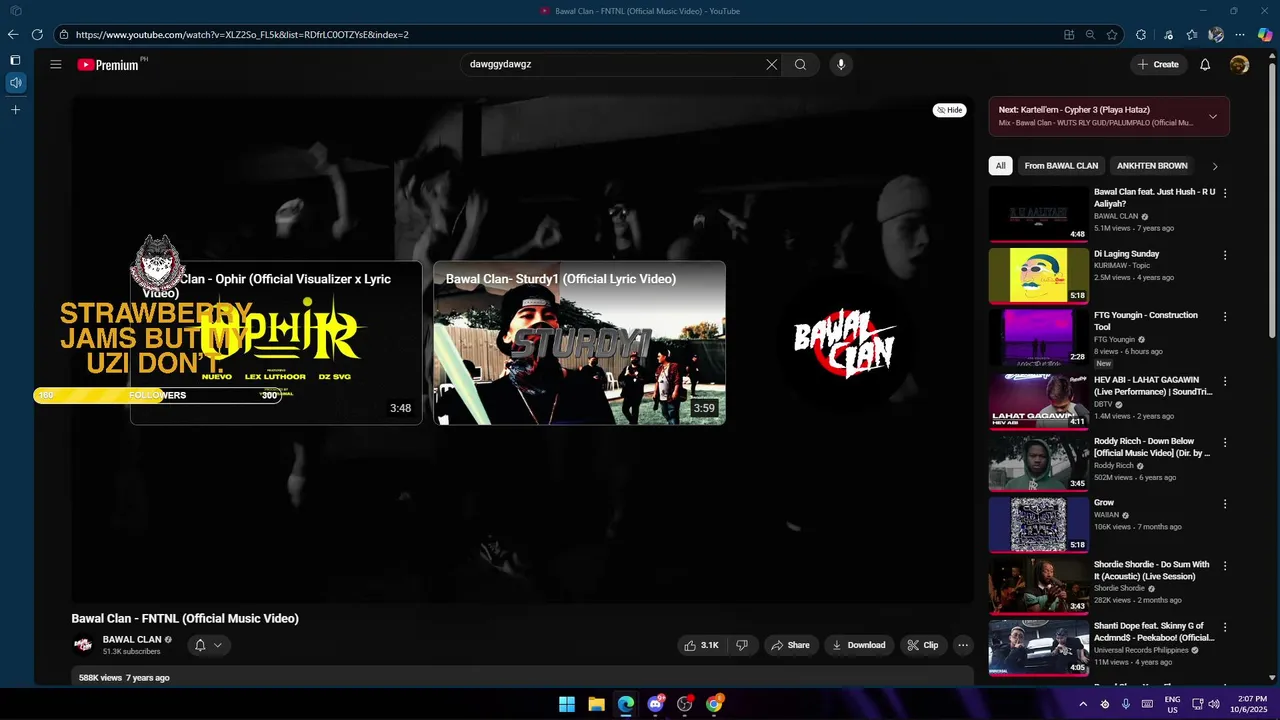Open the Edge favorites list icon

(x=1192, y=34)
